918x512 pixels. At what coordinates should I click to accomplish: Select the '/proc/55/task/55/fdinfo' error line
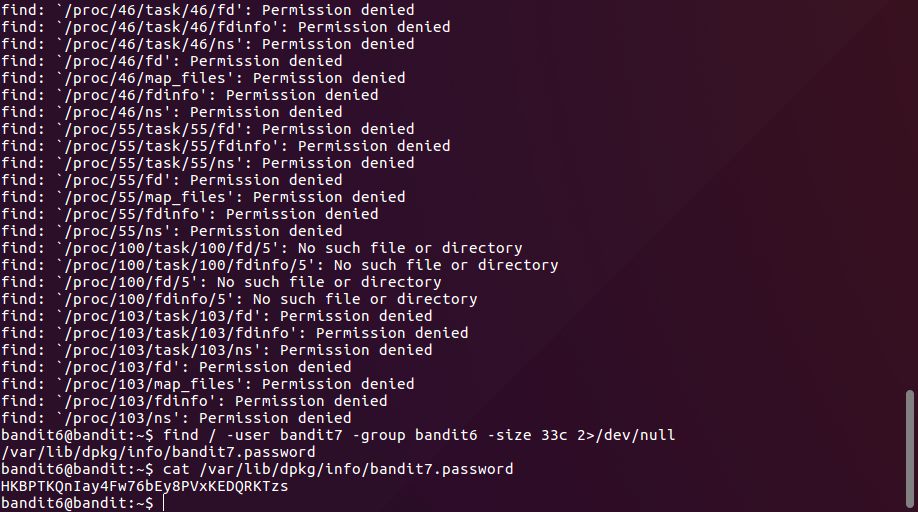click(225, 146)
